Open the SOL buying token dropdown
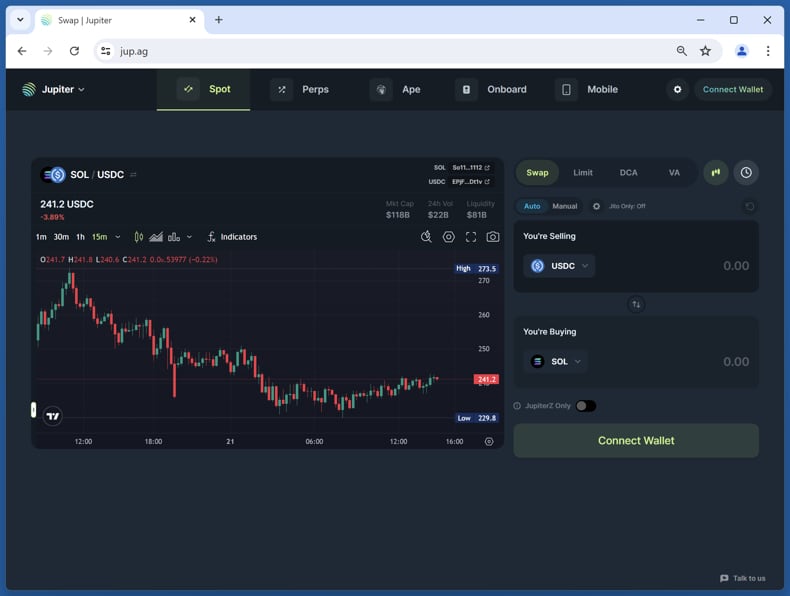Viewport: 790px width, 596px height. point(555,361)
